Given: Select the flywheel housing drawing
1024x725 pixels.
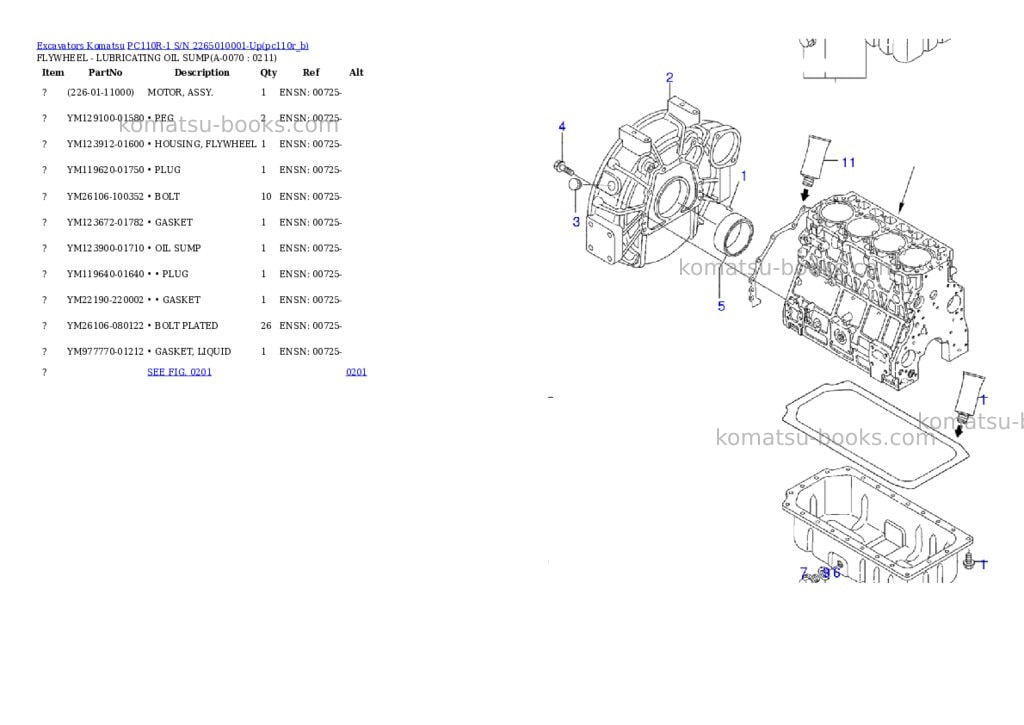Looking at the screenshot, I should 662,183.
